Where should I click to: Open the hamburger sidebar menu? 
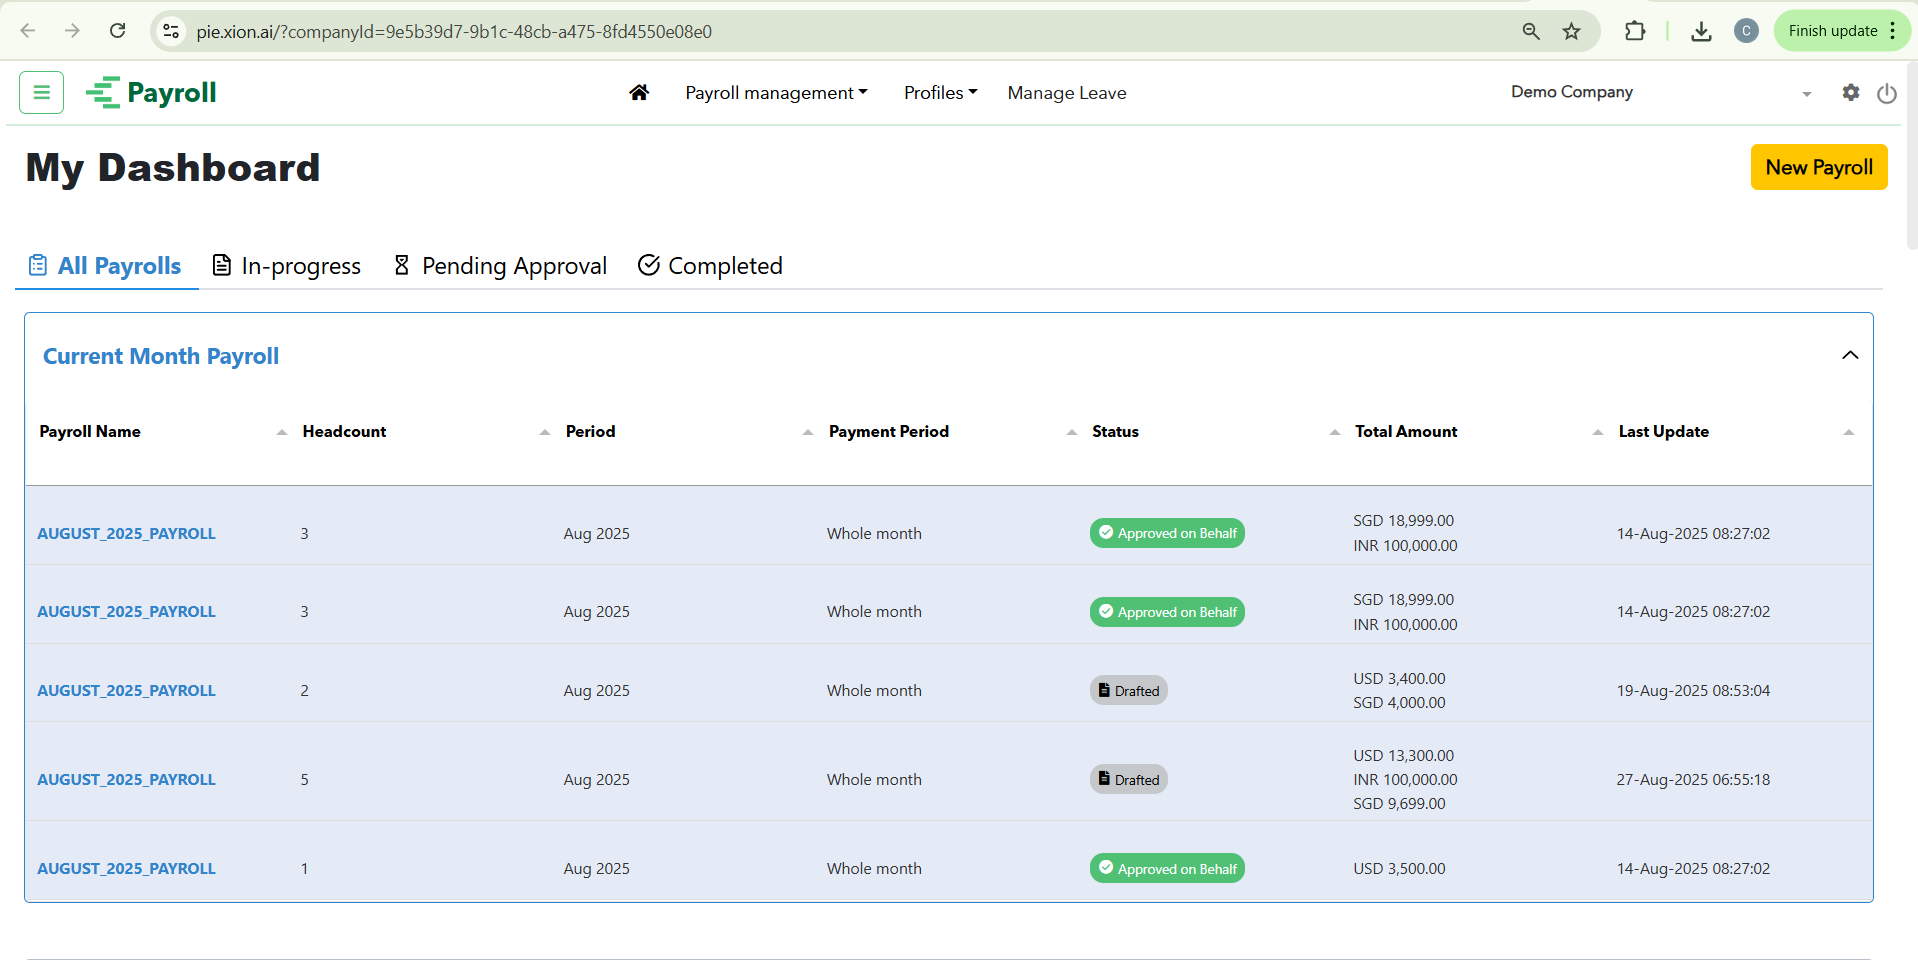(x=41, y=92)
